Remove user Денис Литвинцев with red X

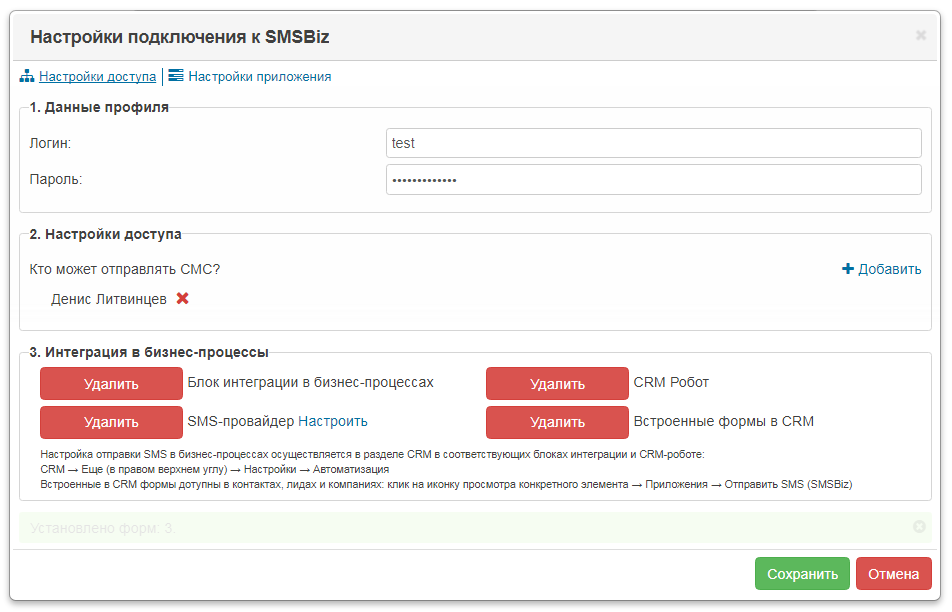[x=182, y=299]
